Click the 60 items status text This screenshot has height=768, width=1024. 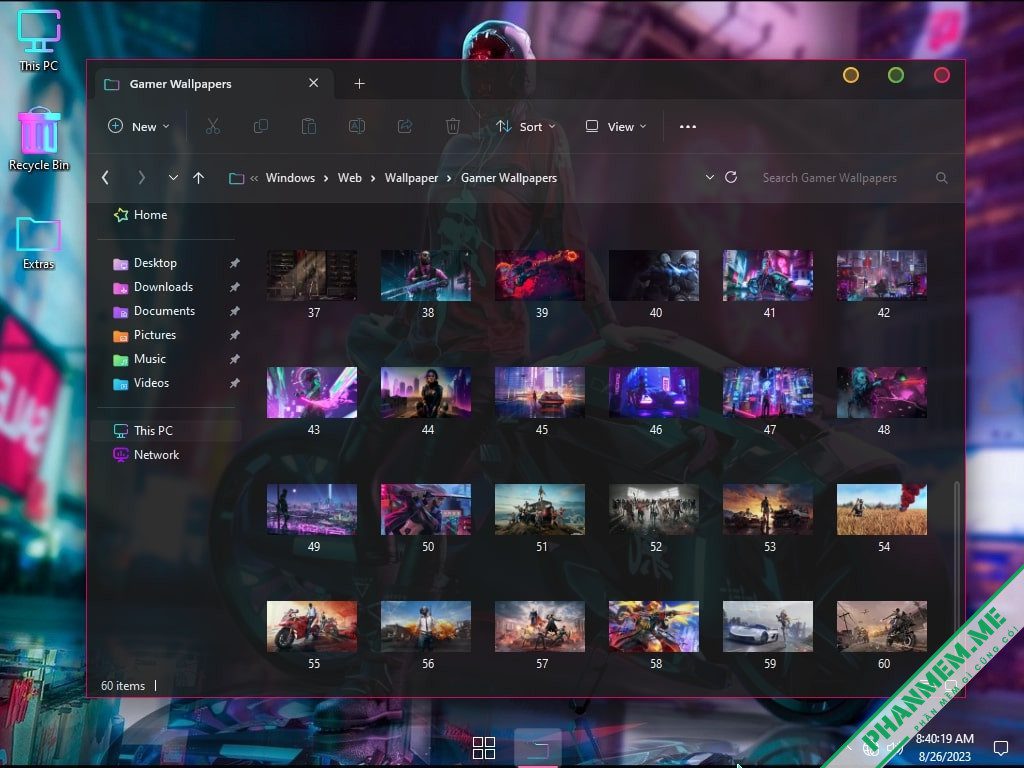123,686
